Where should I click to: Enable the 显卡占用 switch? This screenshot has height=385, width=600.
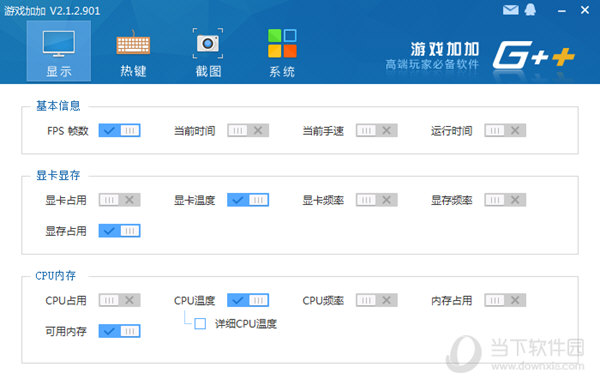coord(119,200)
